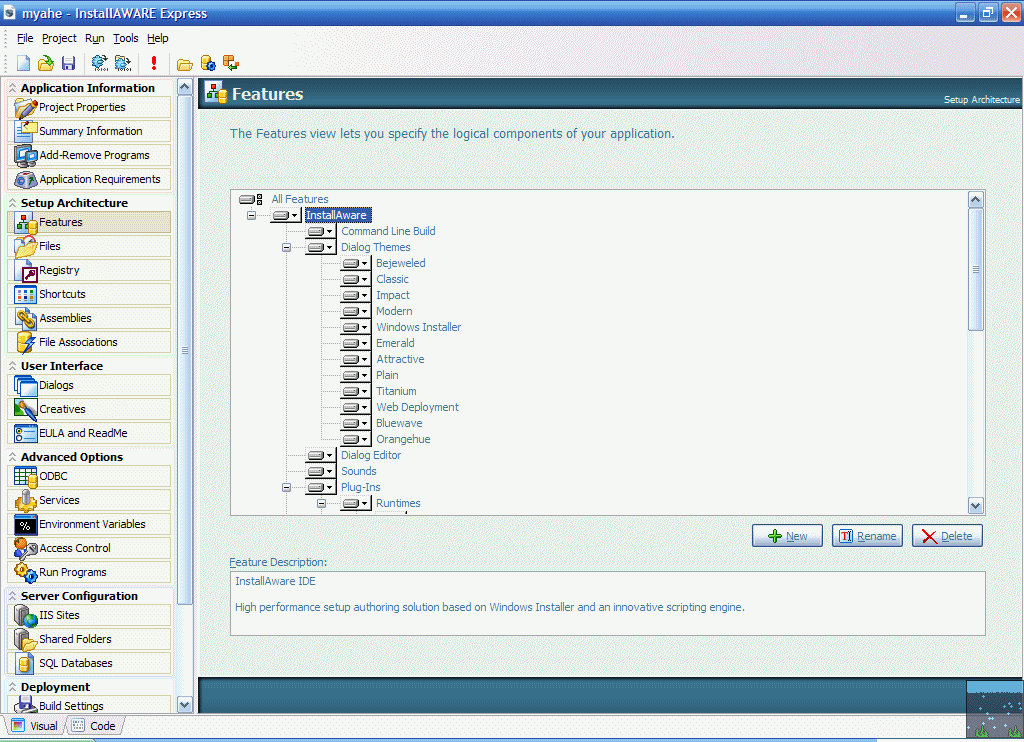Select Environment Variables in Advanced Options
Viewport: 1024px width, 742px height.
pyautogui.click(x=92, y=524)
